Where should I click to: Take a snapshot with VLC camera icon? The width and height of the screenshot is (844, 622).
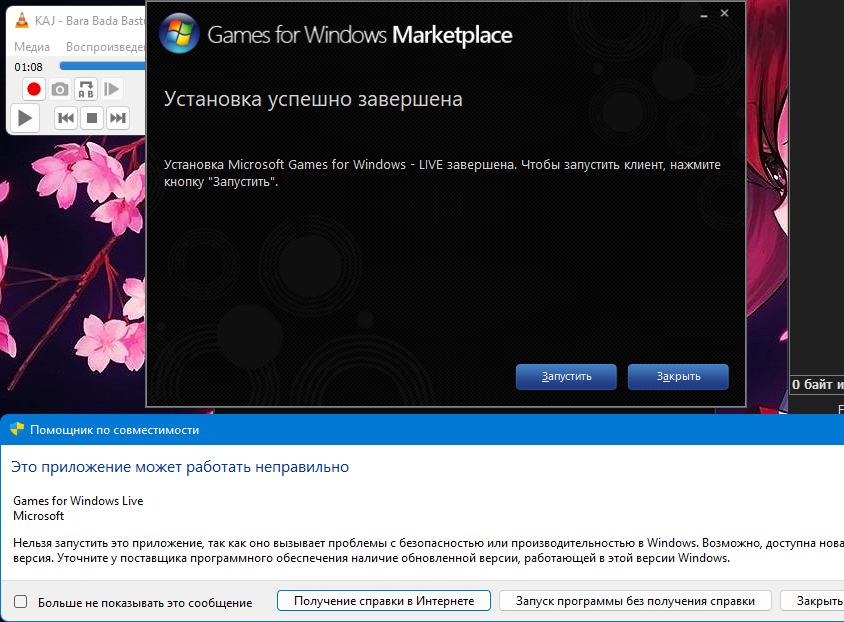[60, 89]
